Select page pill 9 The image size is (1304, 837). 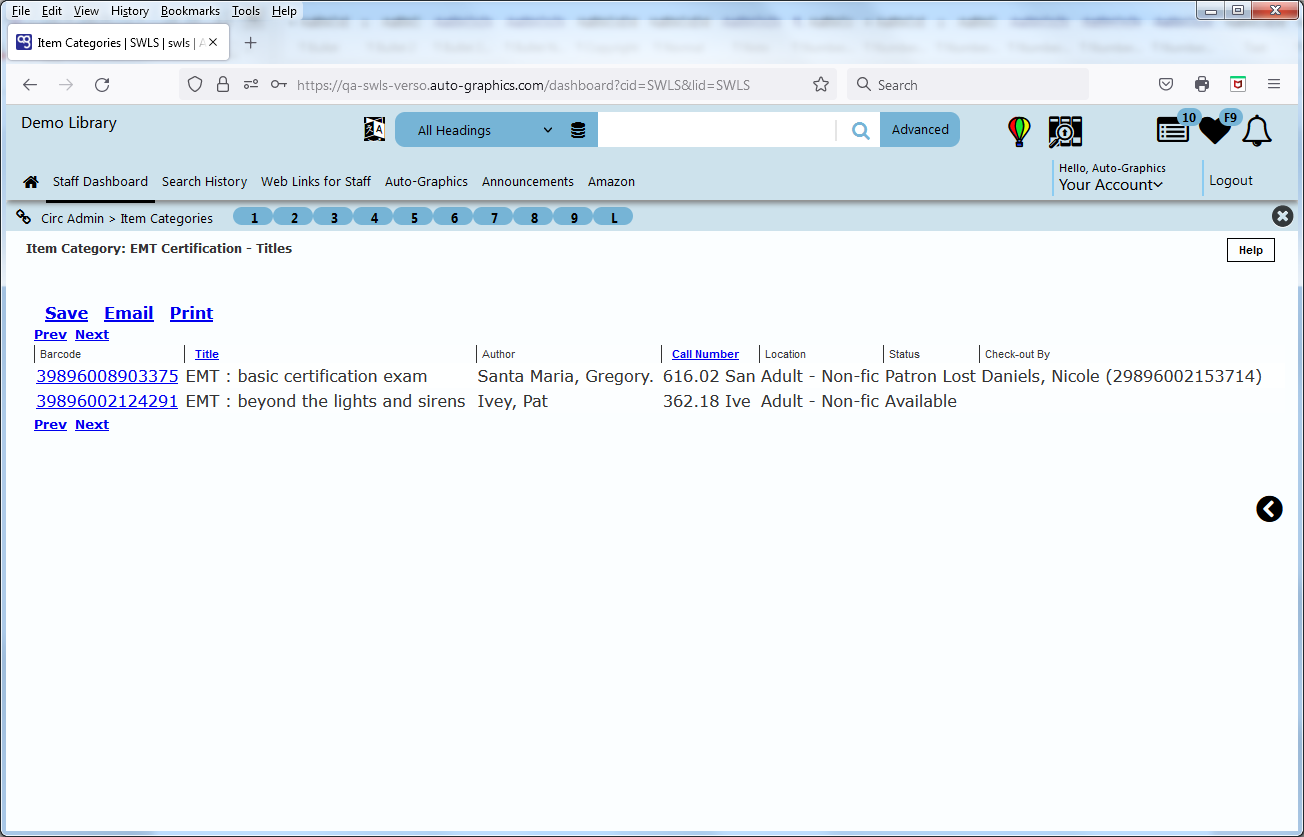click(x=574, y=217)
